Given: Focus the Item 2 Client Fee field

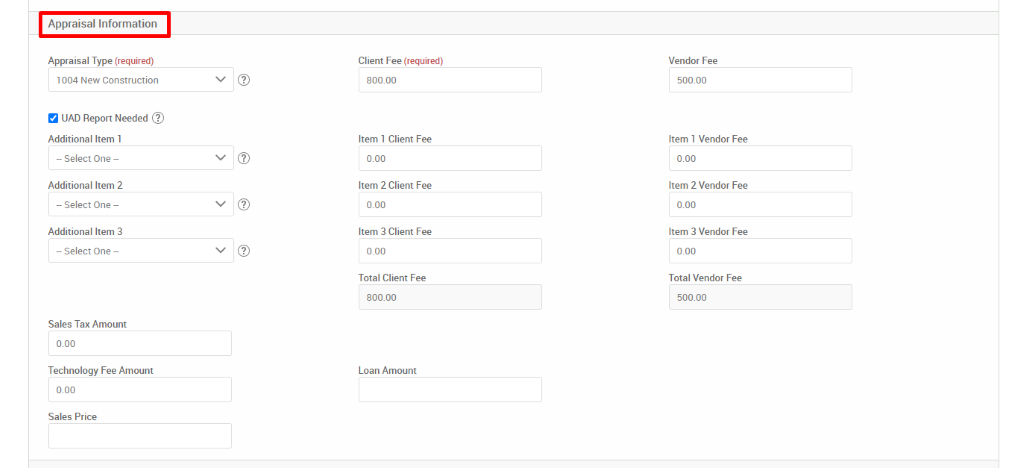Looking at the screenshot, I should (x=450, y=204).
